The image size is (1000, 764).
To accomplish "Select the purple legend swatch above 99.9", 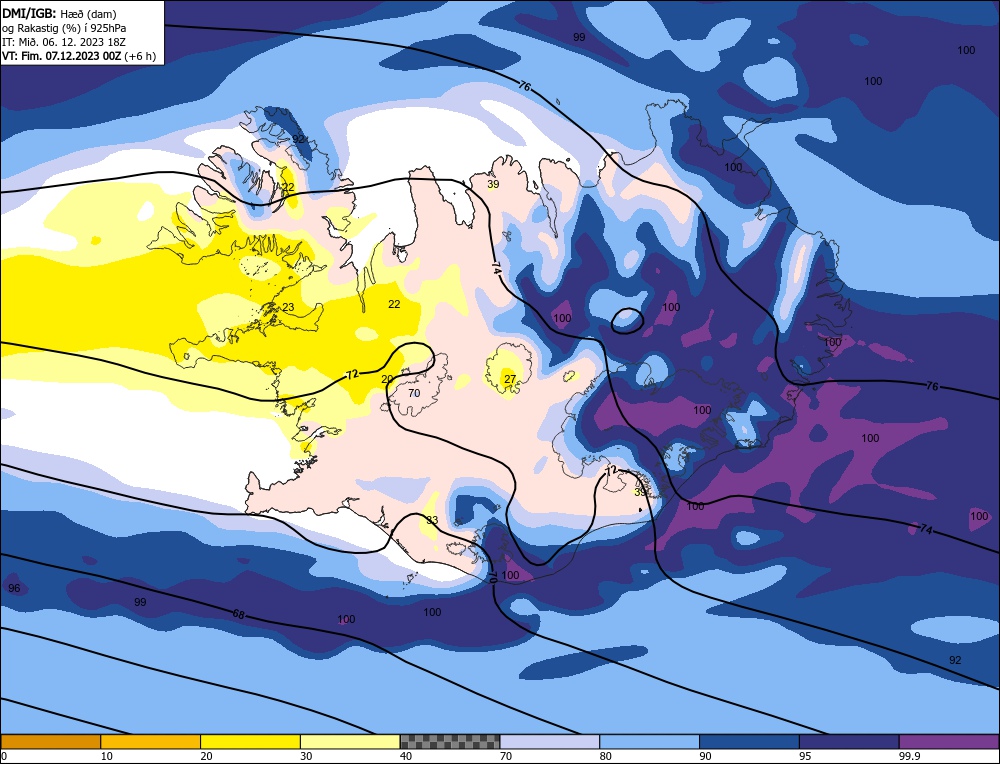I will pos(949,741).
